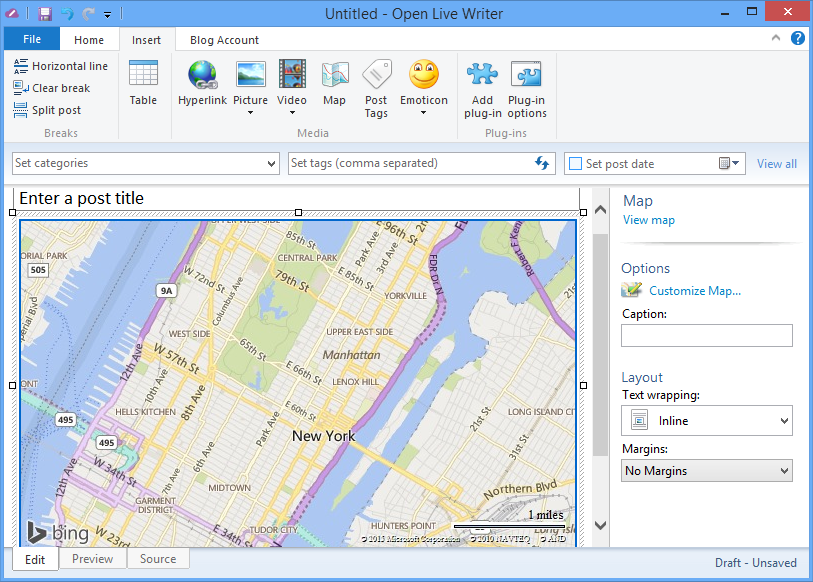
Task: Click the Emoticon smiley icon
Action: pyautogui.click(x=424, y=74)
